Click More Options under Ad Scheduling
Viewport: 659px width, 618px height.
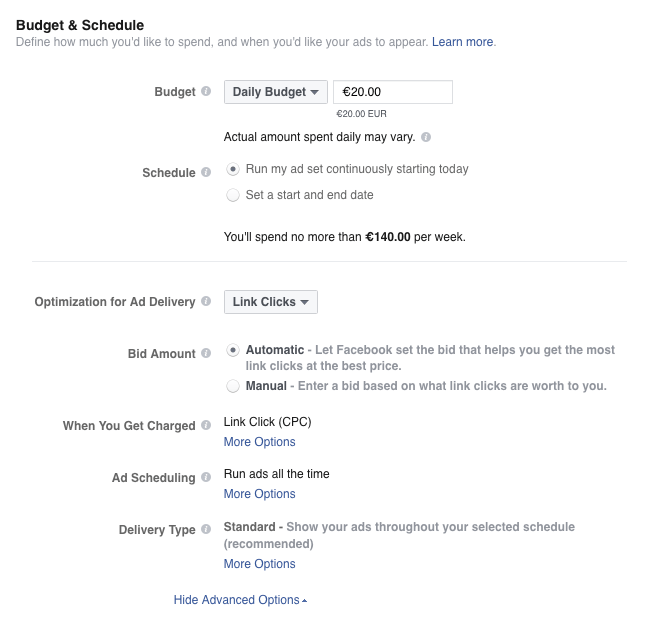(259, 494)
